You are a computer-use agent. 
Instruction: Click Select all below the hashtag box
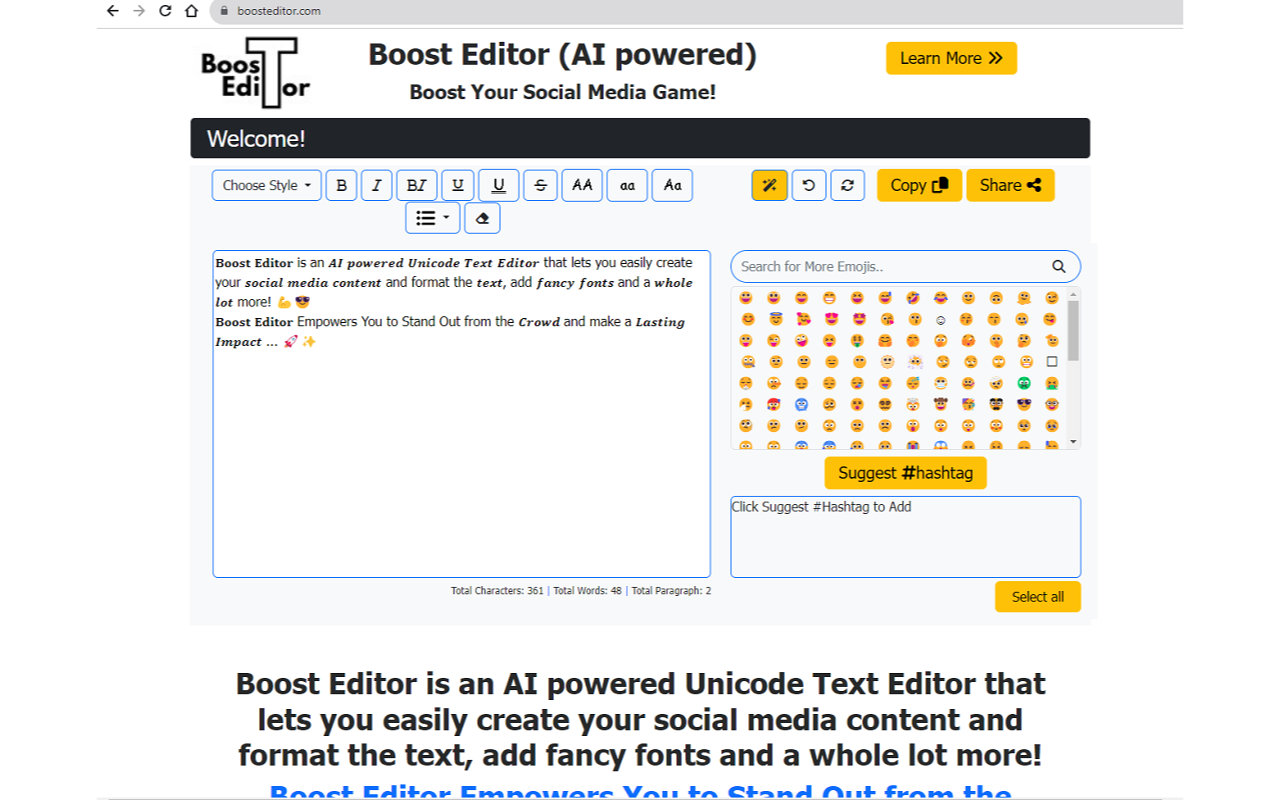[1037, 596]
